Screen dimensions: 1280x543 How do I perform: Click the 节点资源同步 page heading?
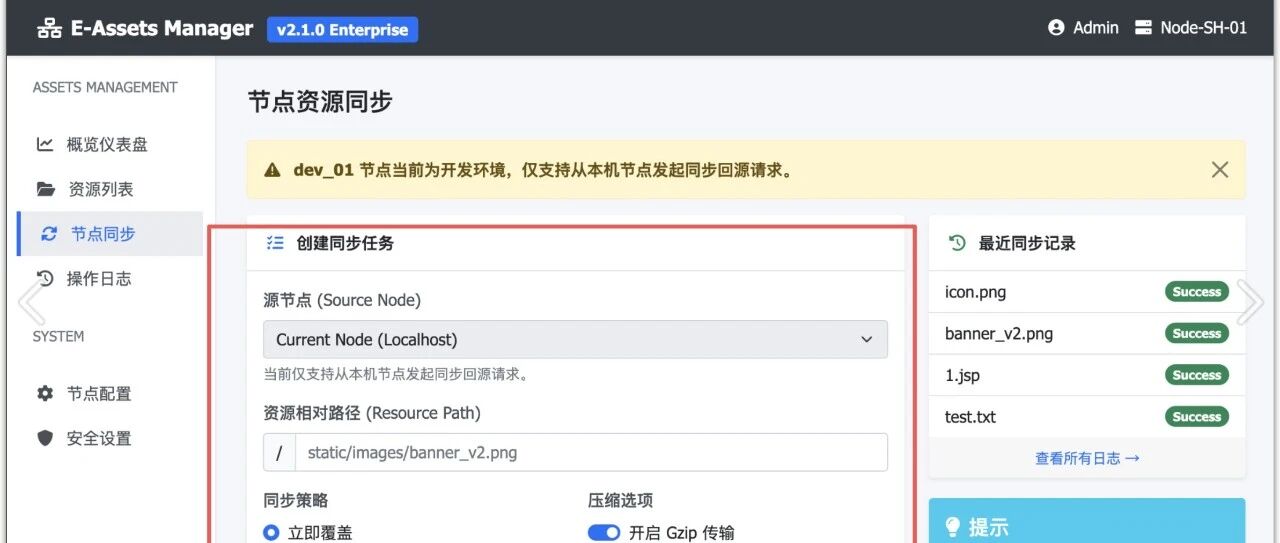tap(320, 101)
